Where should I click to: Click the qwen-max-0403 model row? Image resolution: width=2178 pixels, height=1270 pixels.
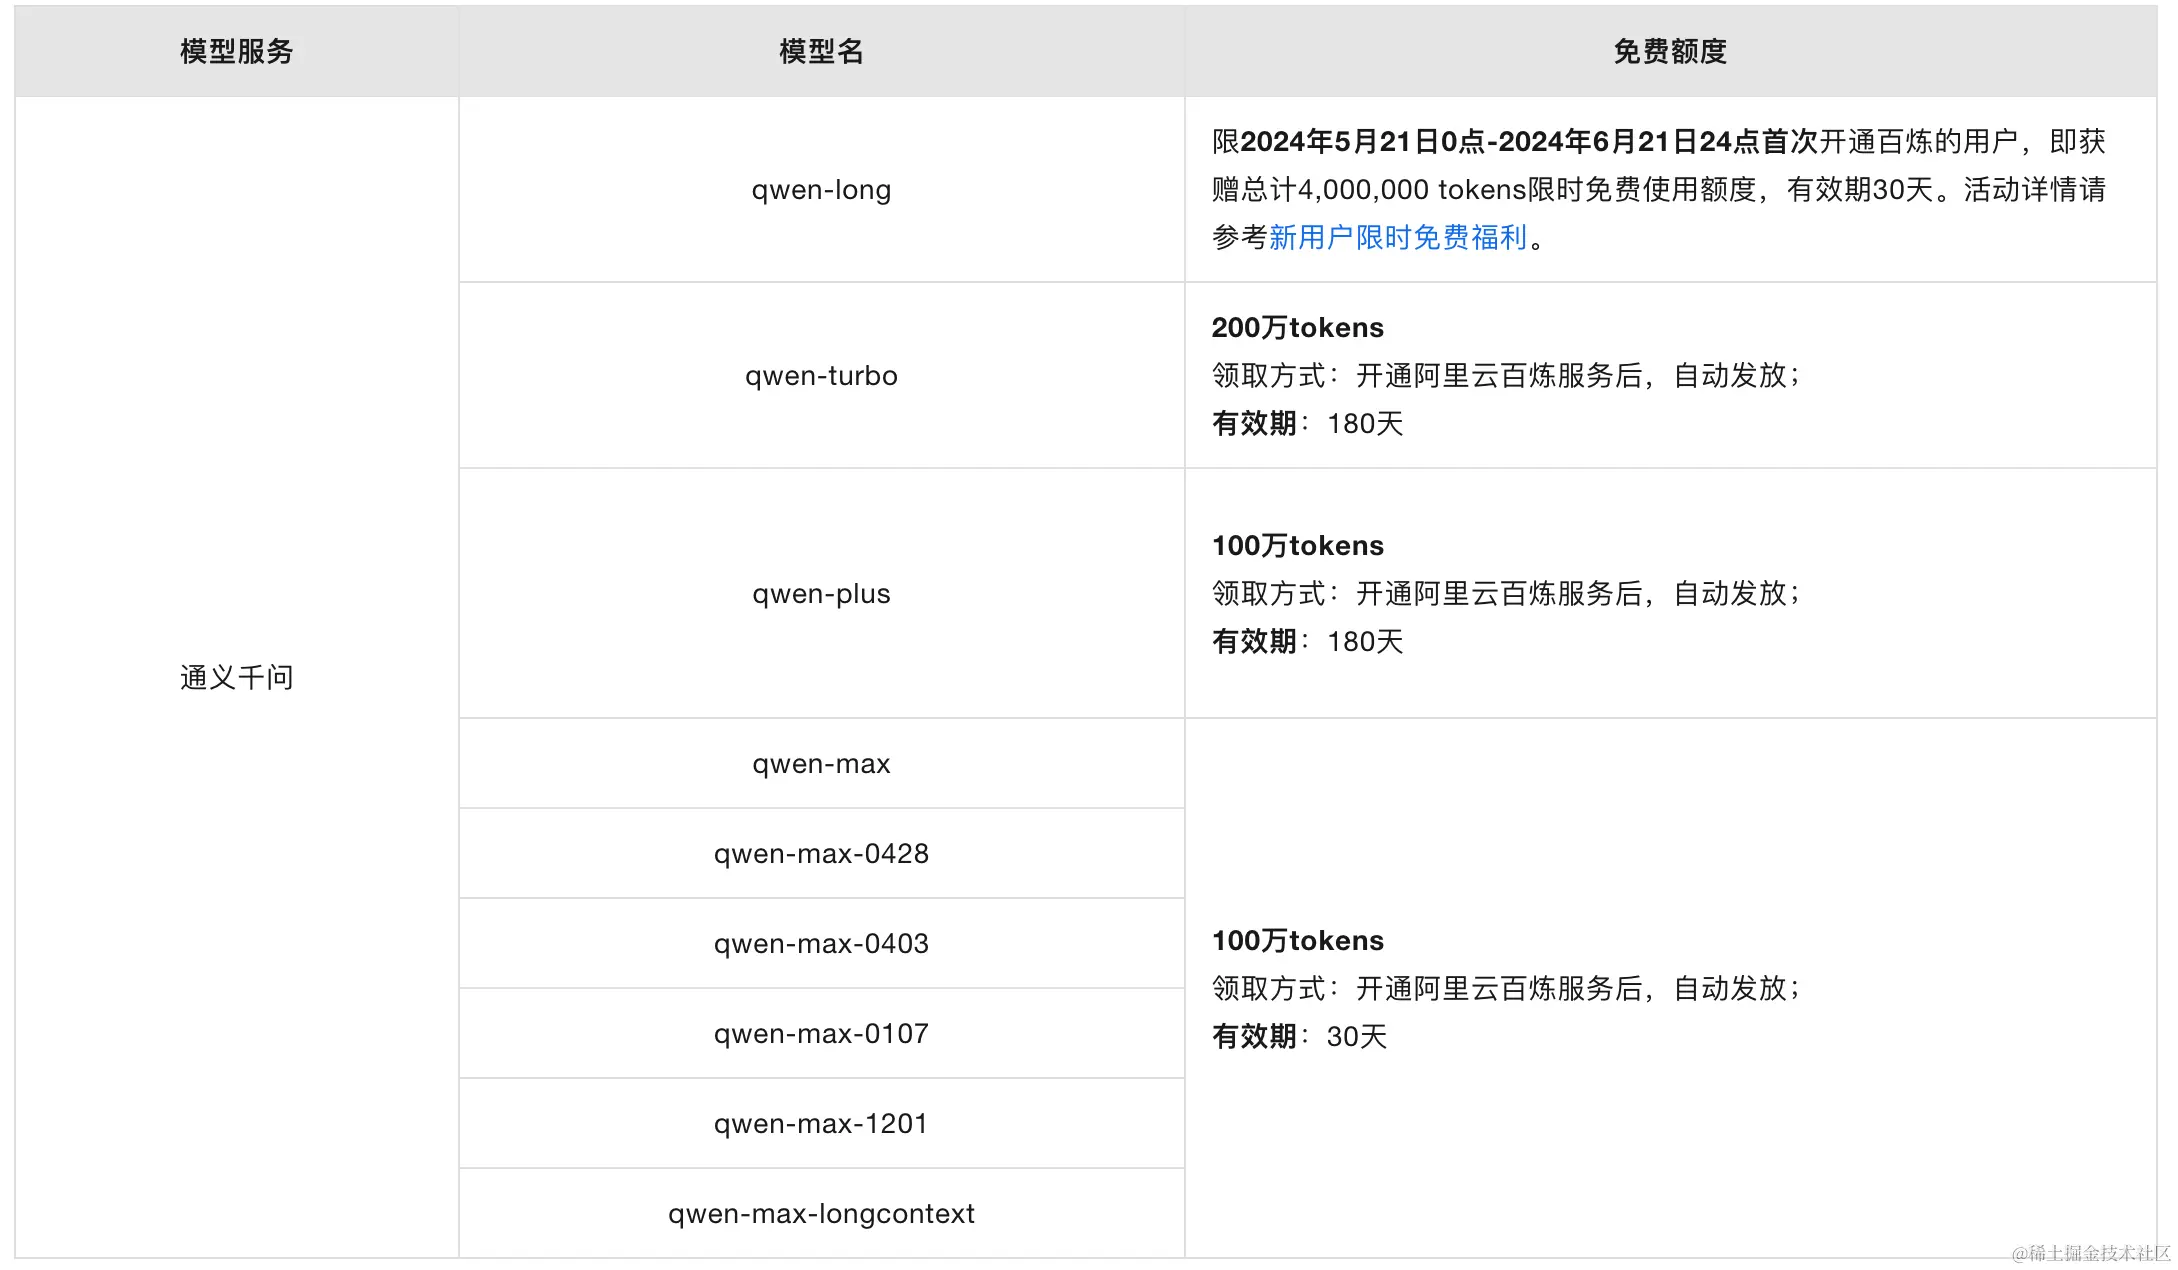[821, 944]
